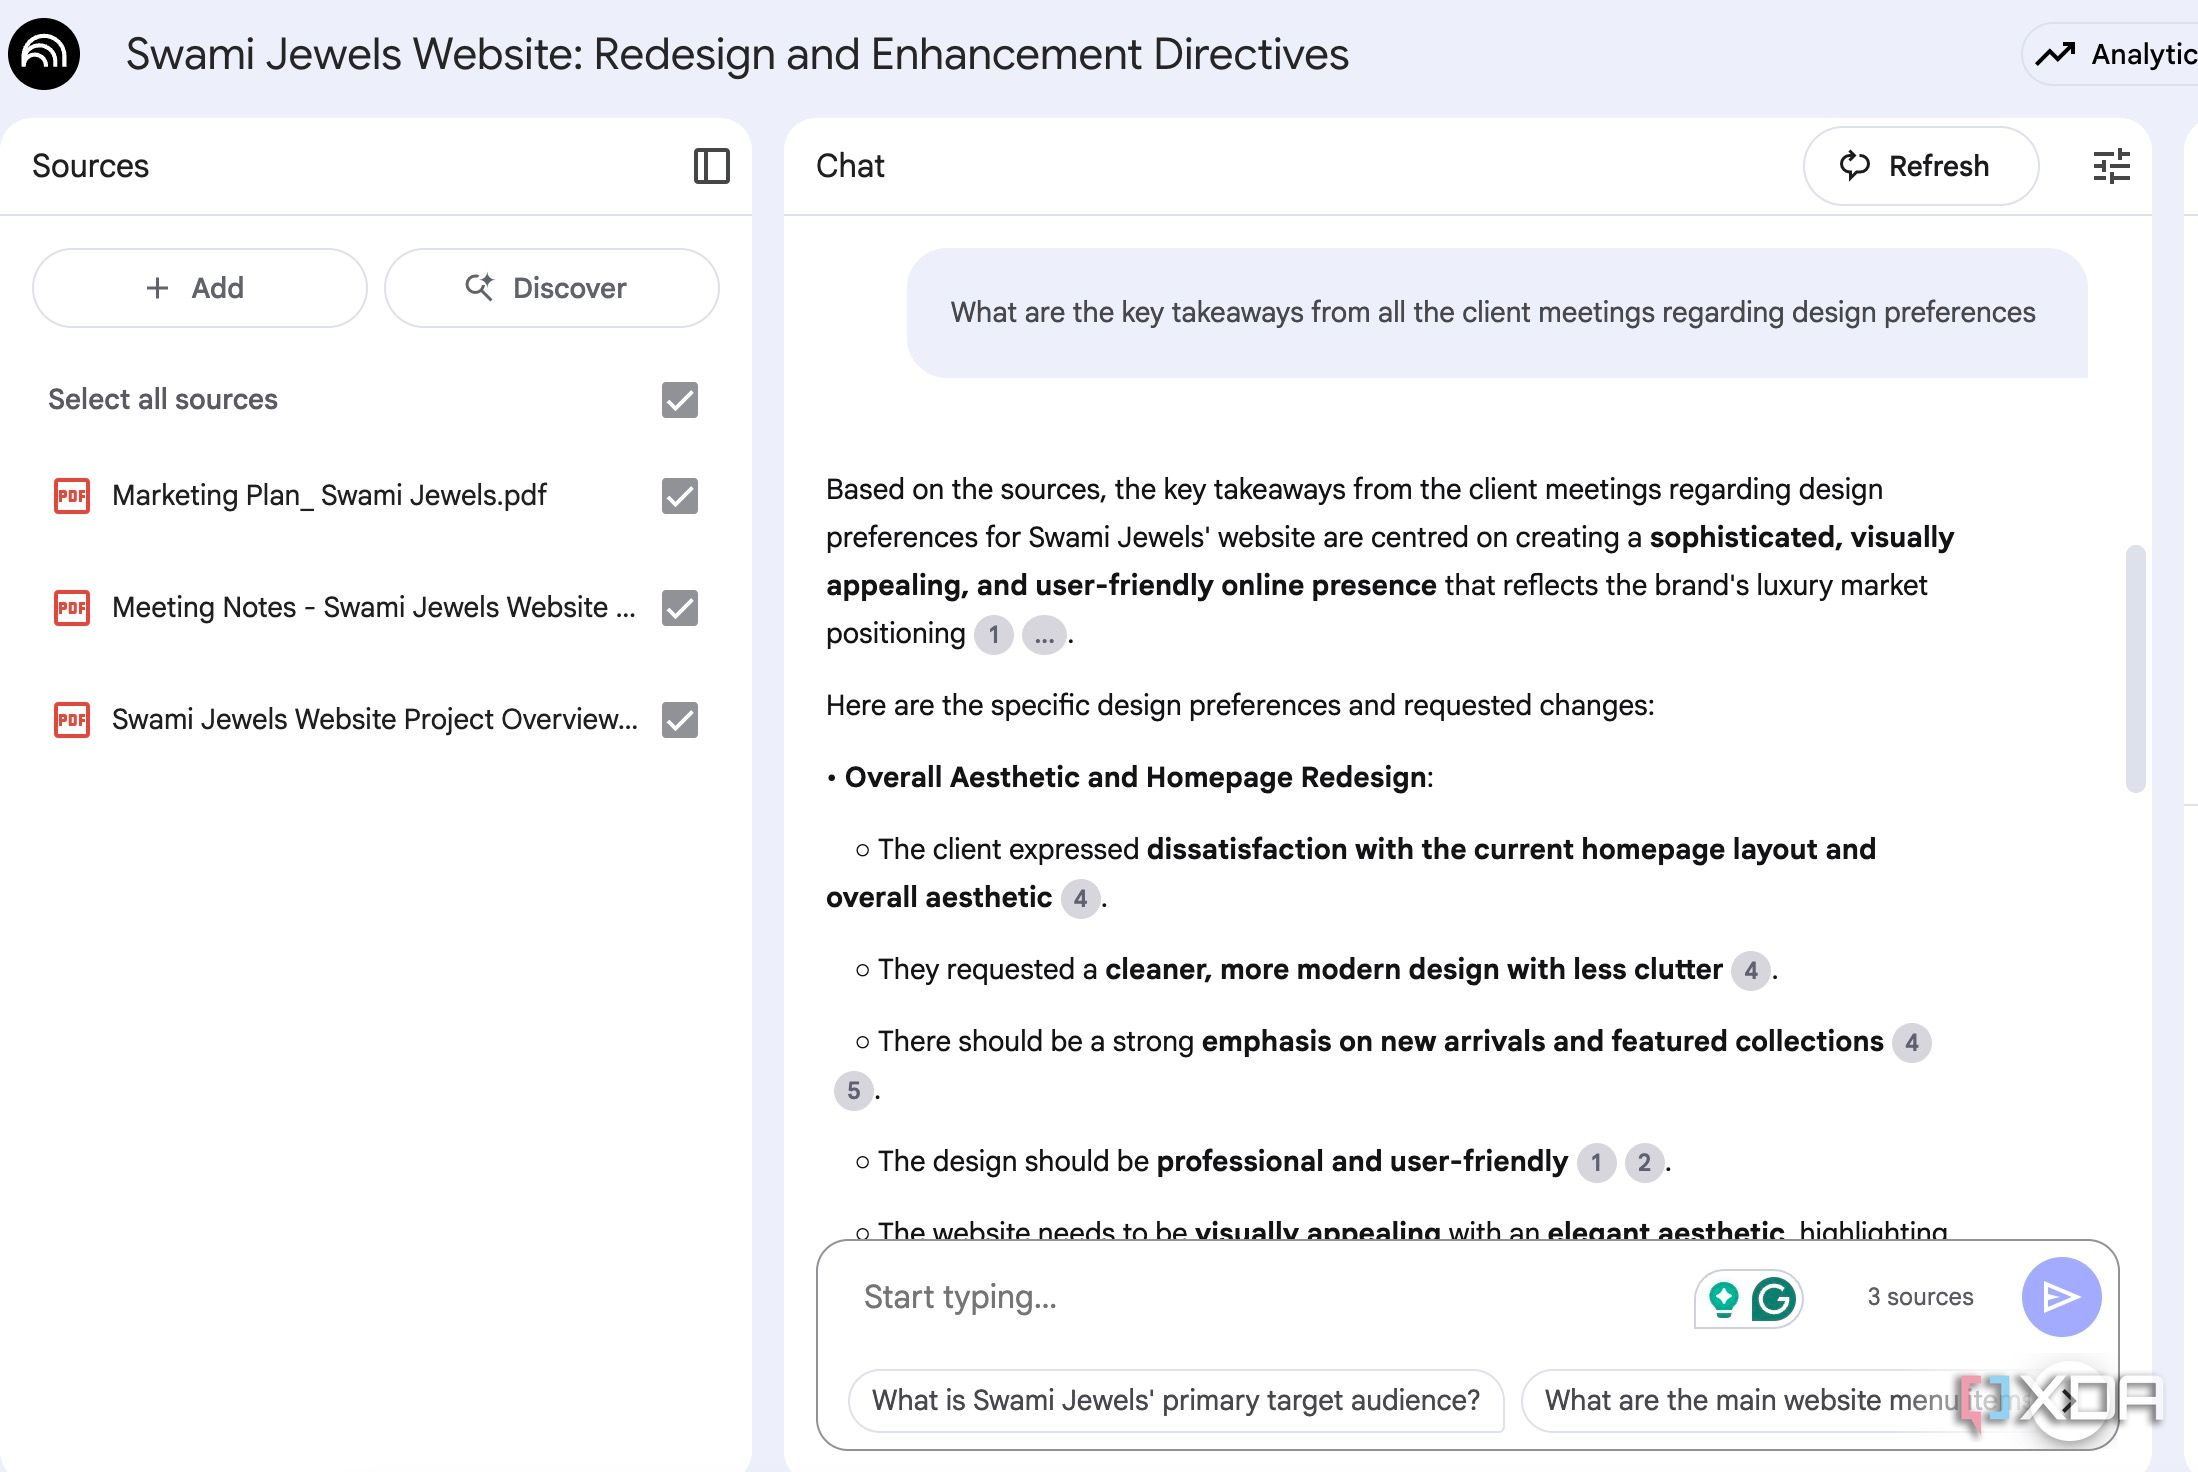Image resolution: width=2198 pixels, height=1472 pixels.
Task: Click the send message arrow button
Action: point(2061,1297)
